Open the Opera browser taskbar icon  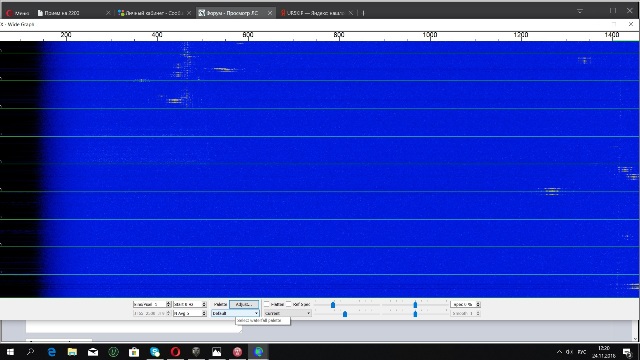pyautogui.click(x=176, y=351)
